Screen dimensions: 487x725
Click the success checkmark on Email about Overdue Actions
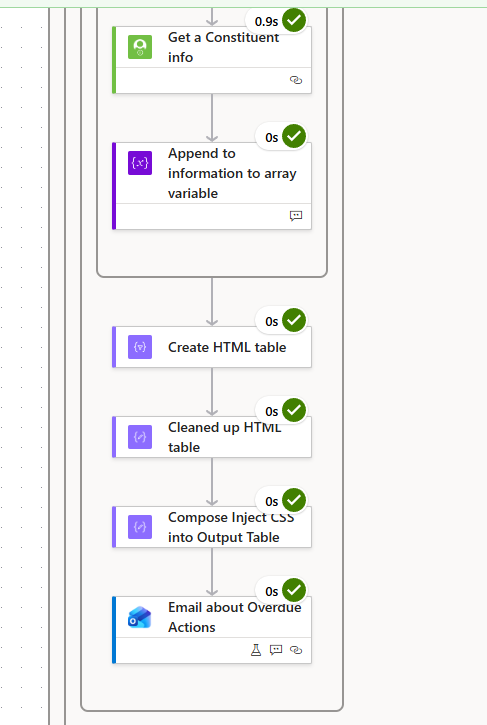coord(294,590)
